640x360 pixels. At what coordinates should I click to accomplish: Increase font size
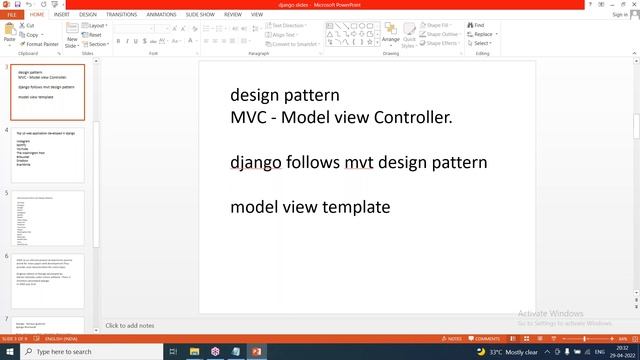pyautogui.click(x=174, y=29)
